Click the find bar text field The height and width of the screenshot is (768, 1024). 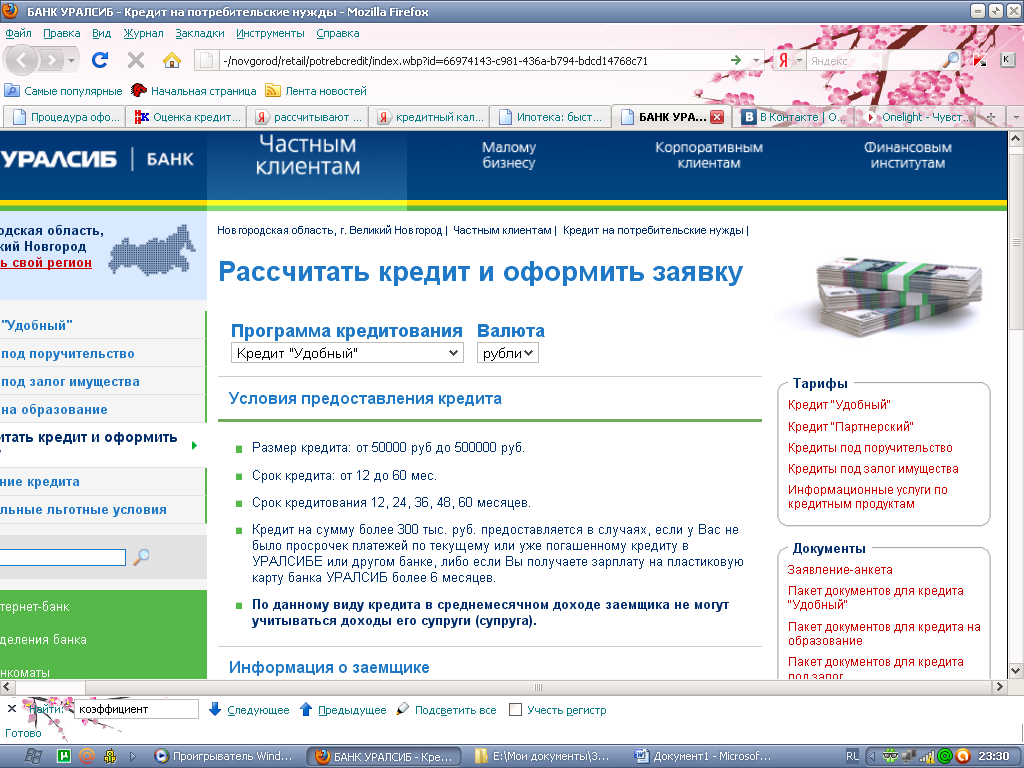click(136, 709)
